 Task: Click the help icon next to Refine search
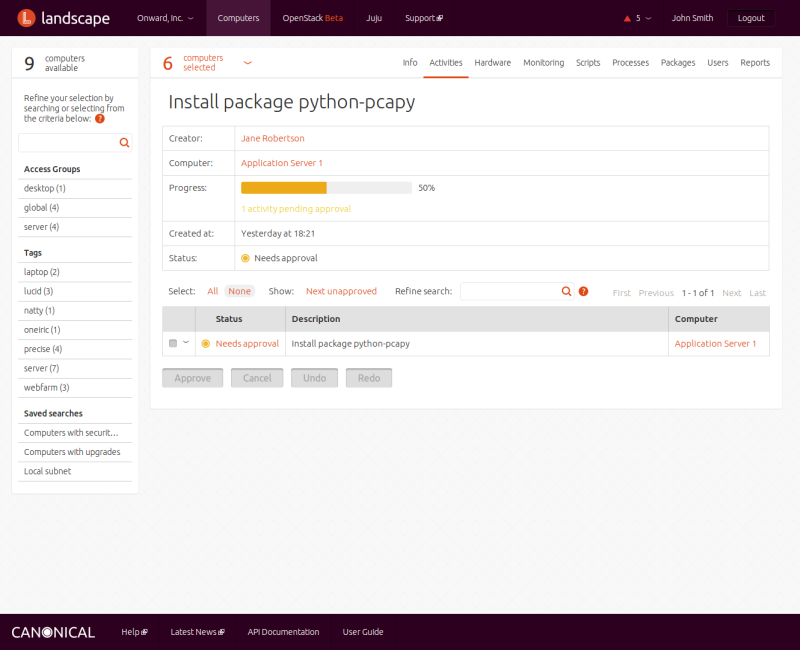pos(583,292)
